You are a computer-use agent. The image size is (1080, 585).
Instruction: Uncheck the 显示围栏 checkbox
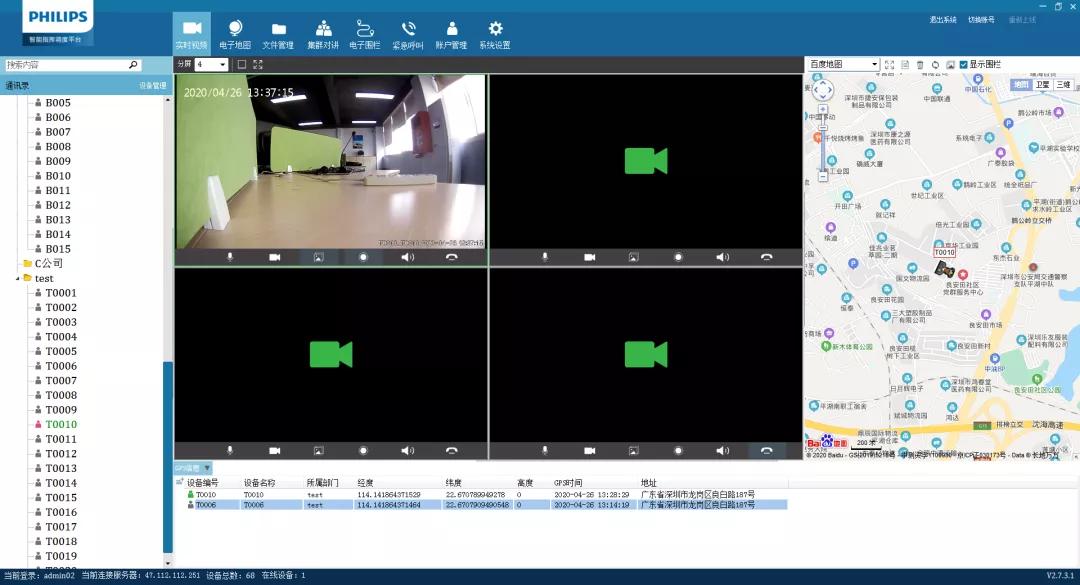click(x=963, y=65)
